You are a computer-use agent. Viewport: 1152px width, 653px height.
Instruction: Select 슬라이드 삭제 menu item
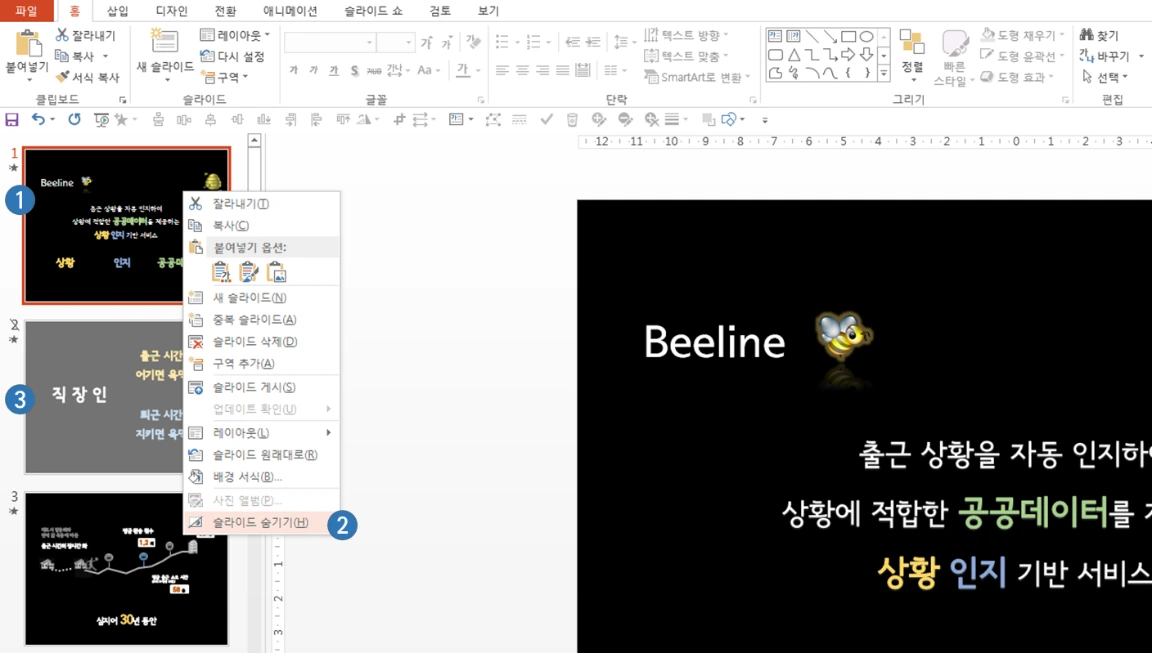261,342
